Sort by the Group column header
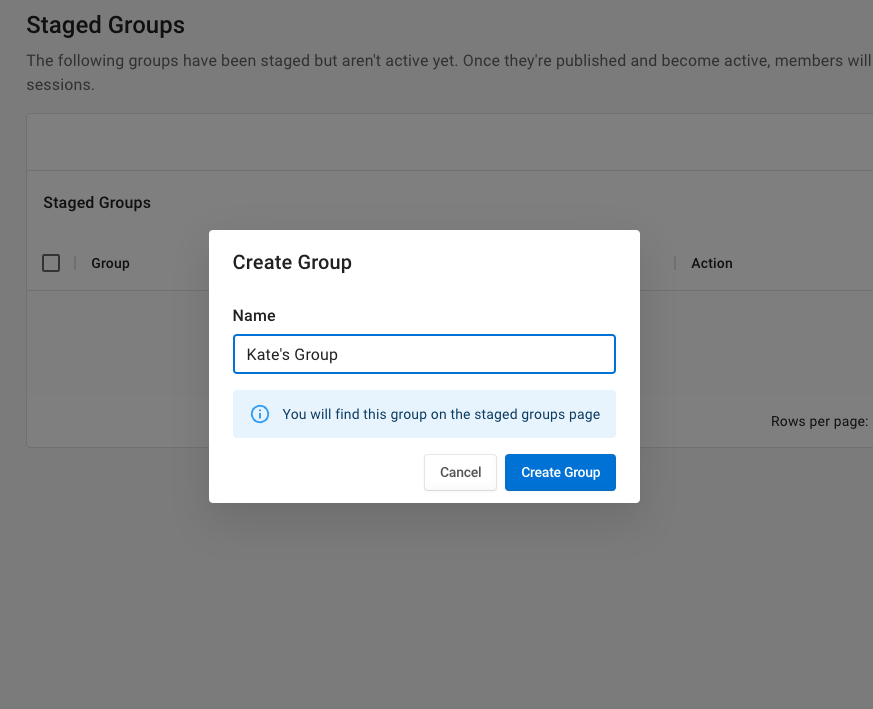Image resolution: width=873 pixels, height=709 pixels. 110,263
